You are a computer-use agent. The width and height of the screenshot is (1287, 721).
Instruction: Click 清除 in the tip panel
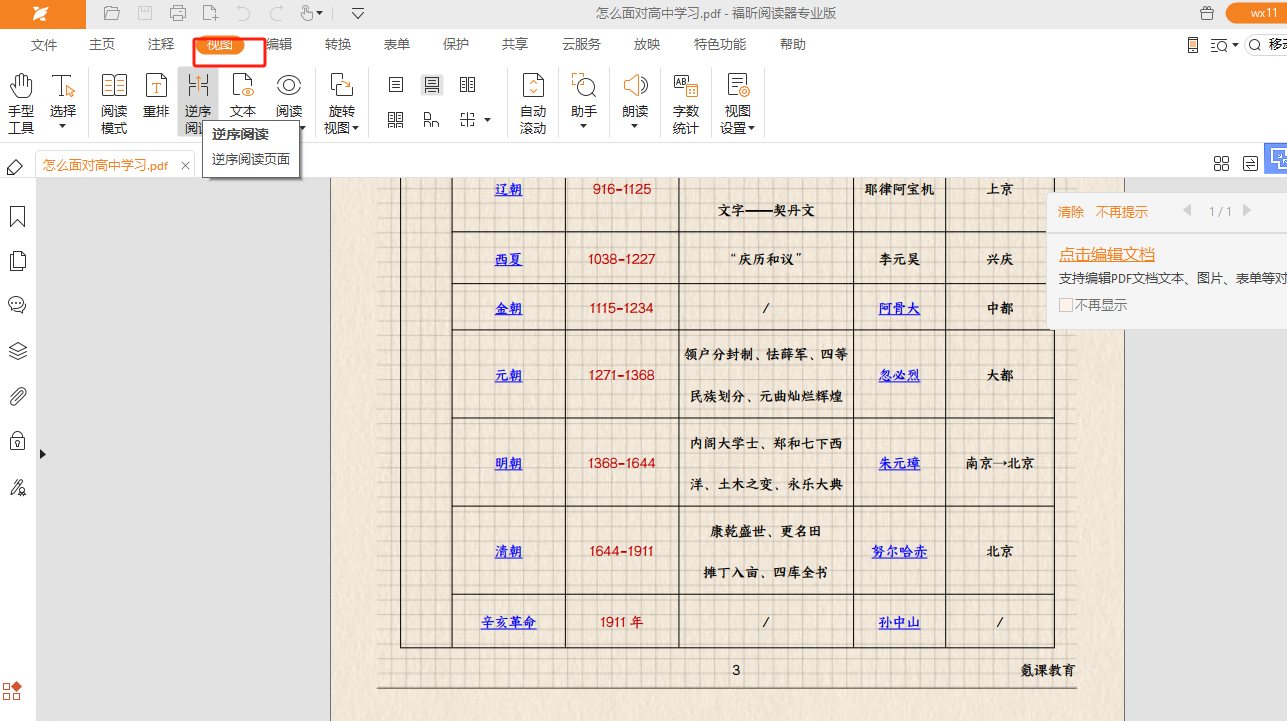1070,212
